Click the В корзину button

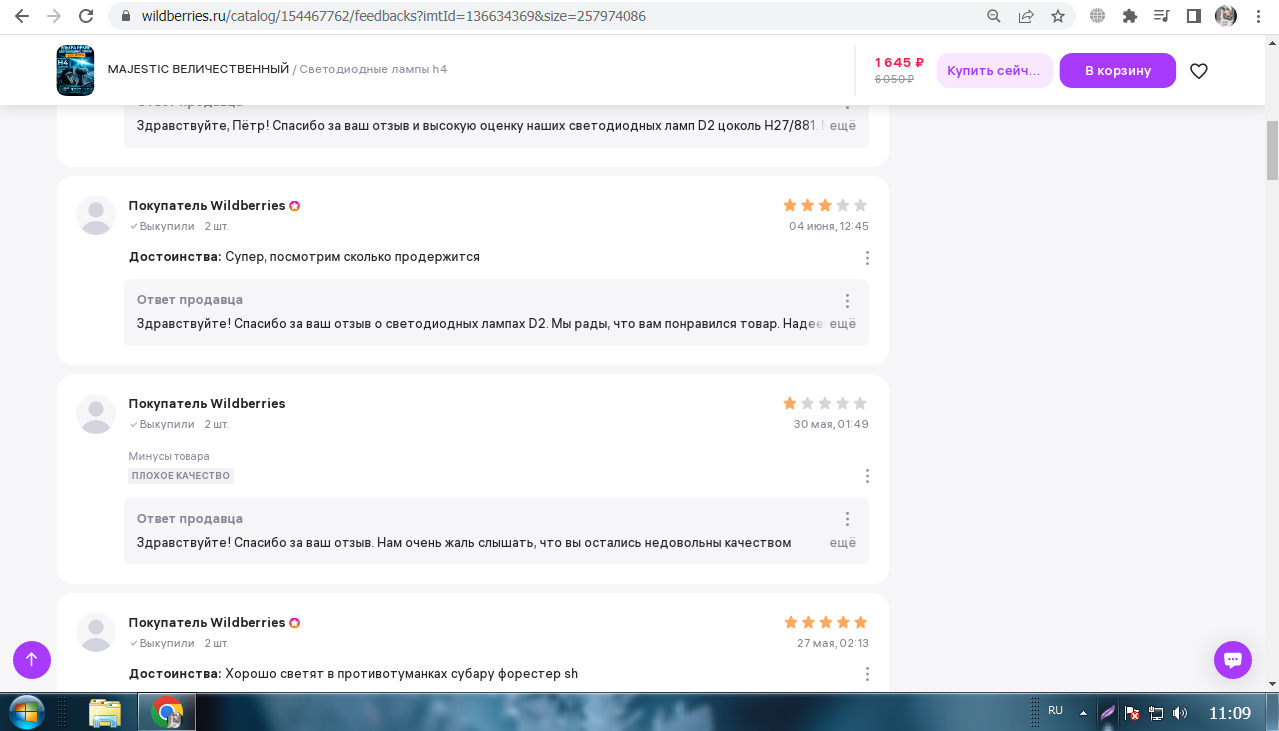(x=1118, y=70)
